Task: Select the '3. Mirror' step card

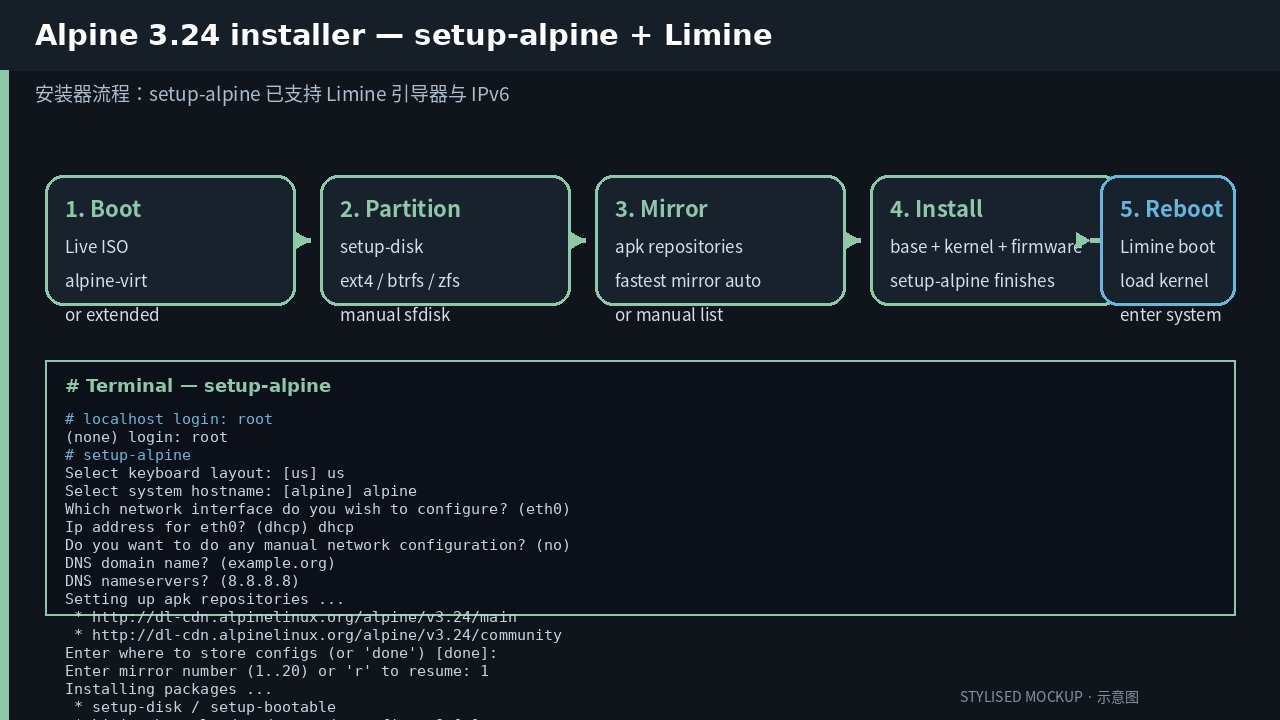Action: pos(720,241)
